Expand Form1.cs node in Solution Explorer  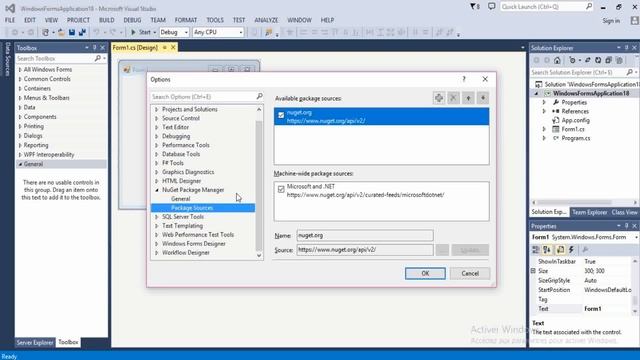click(x=544, y=129)
